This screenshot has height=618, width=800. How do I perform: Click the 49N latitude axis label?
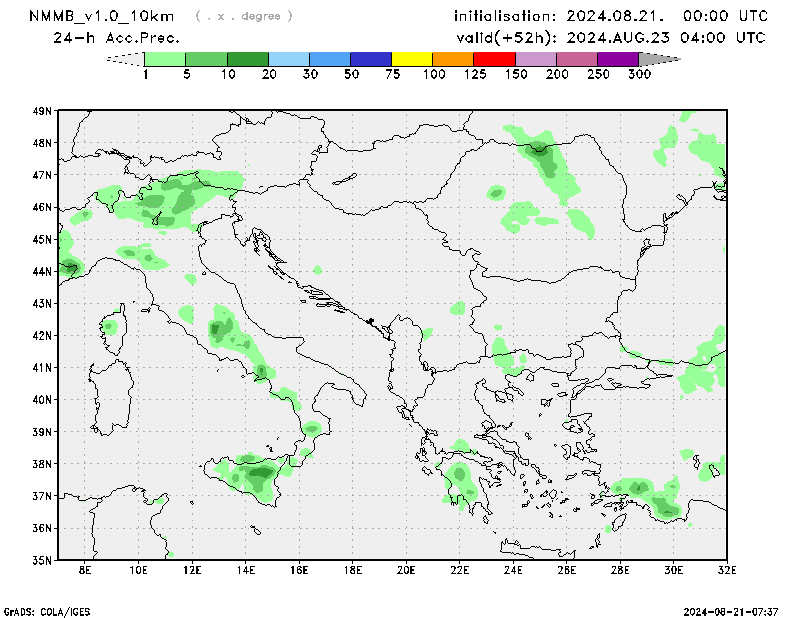click(x=42, y=111)
